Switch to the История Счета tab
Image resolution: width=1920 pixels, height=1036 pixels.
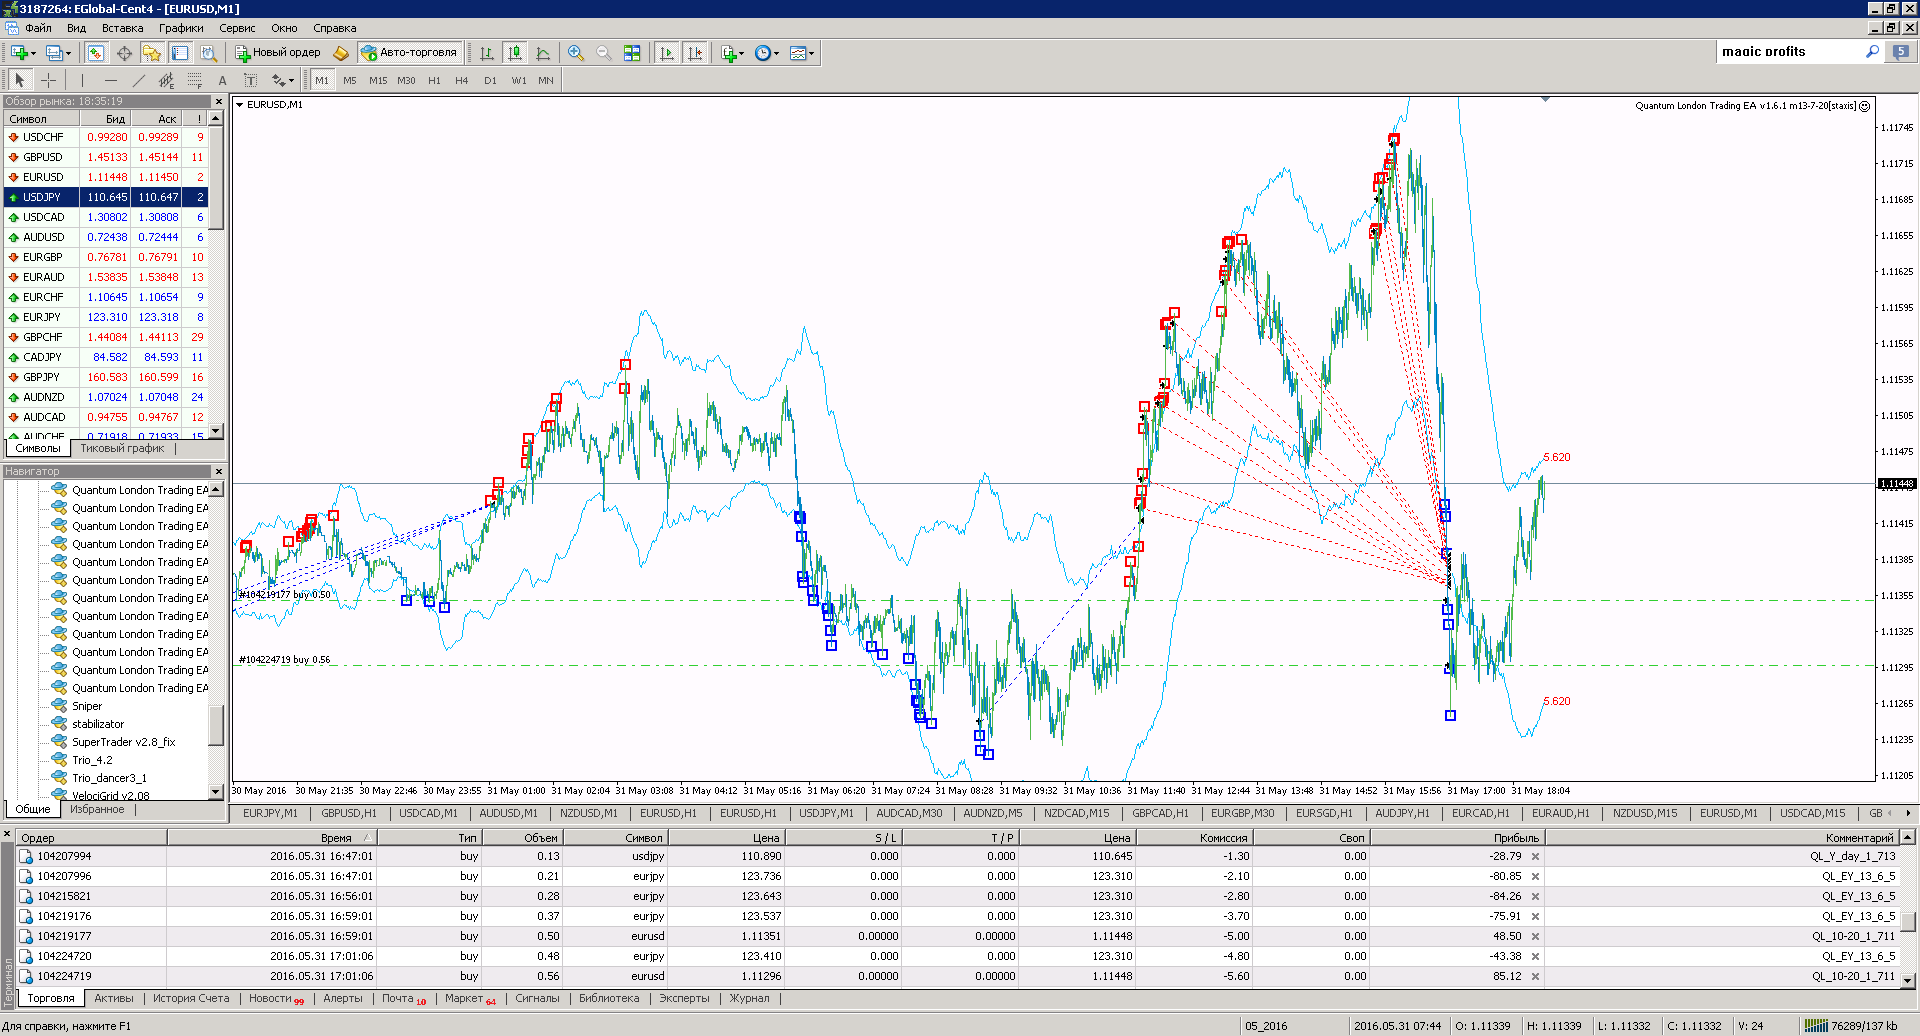pyautogui.click(x=191, y=998)
